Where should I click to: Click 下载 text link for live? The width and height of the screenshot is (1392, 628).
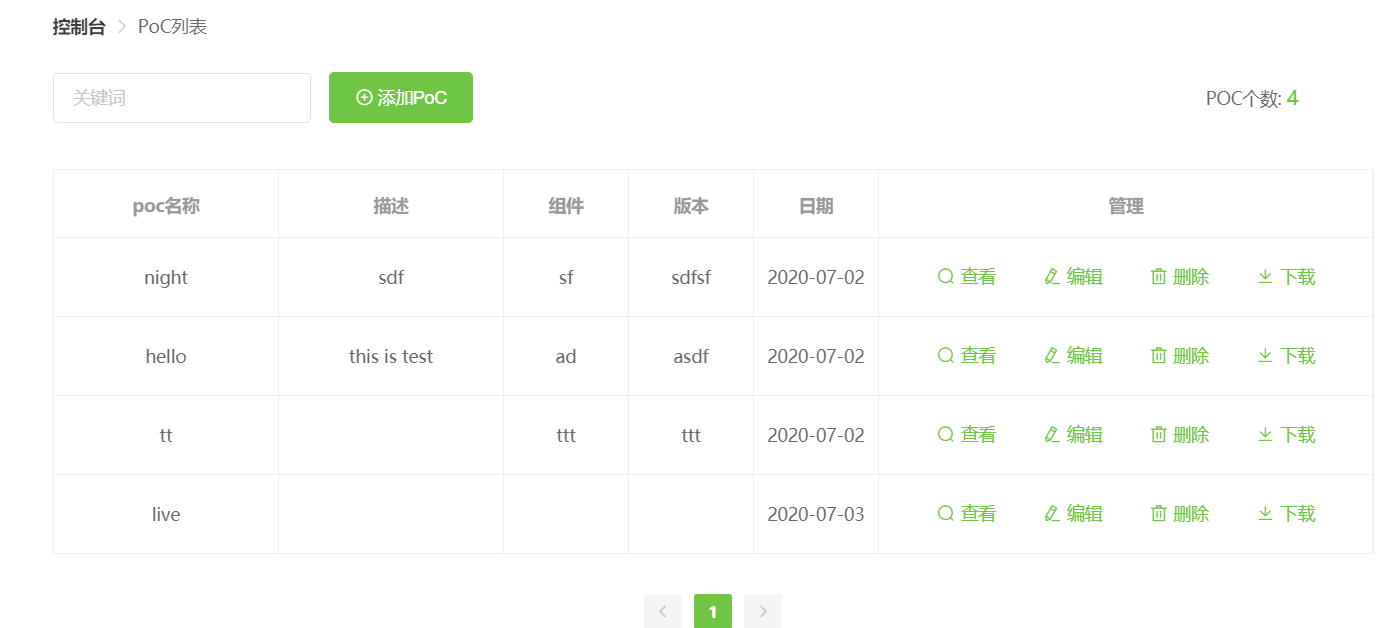tap(1298, 513)
